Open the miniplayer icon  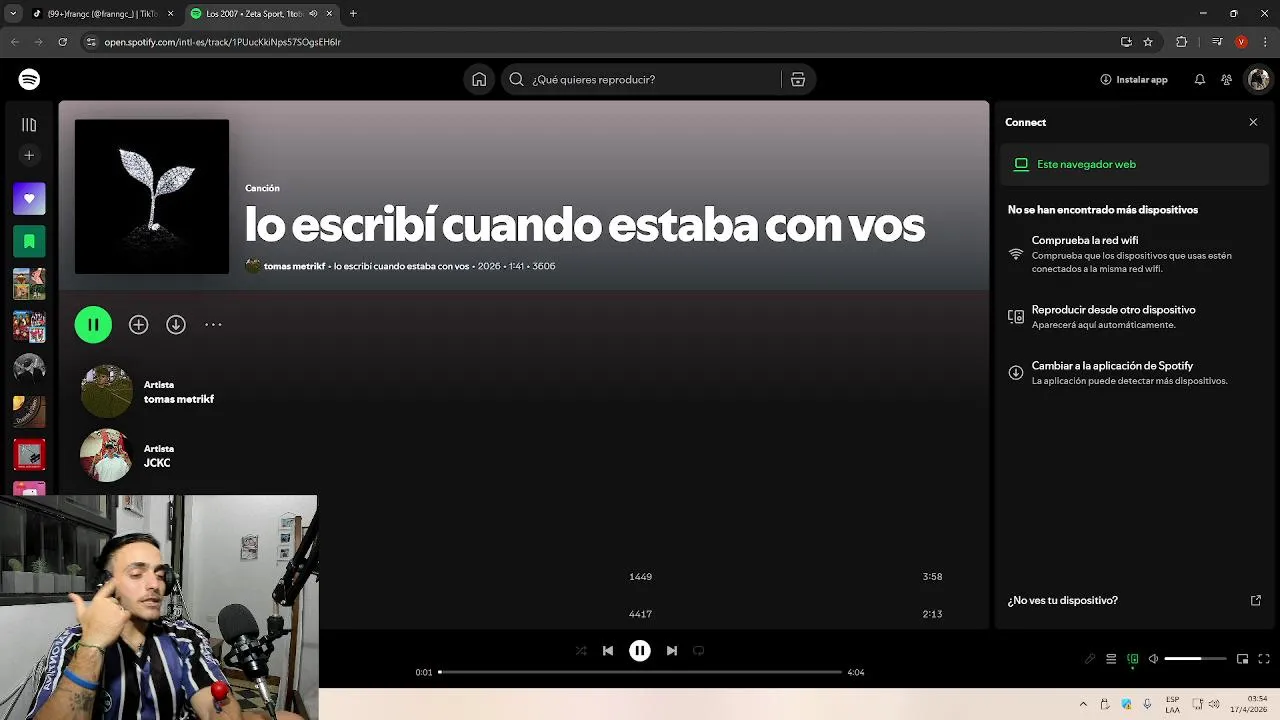pyautogui.click(x=1242, y=659)
